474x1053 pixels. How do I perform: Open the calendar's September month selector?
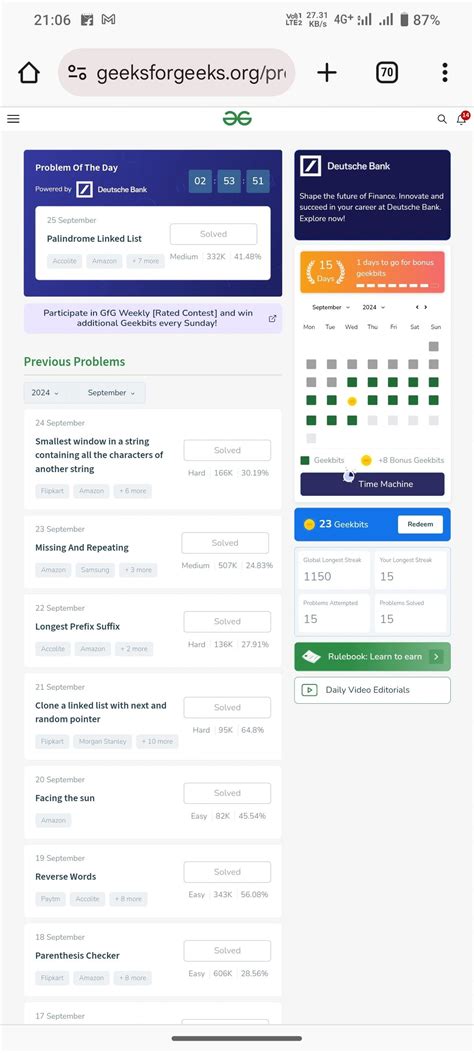pos(332,307)
